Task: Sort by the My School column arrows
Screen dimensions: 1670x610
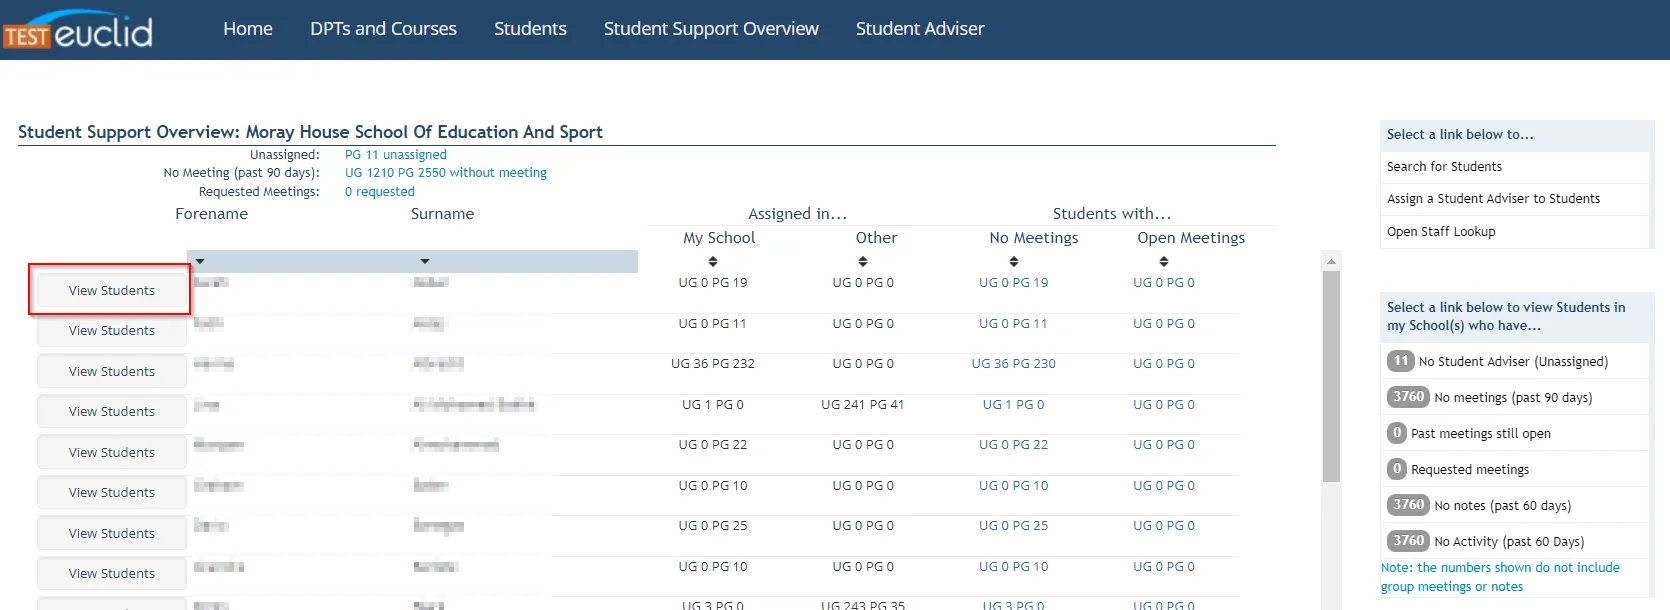Action: (x=713, y=262)
